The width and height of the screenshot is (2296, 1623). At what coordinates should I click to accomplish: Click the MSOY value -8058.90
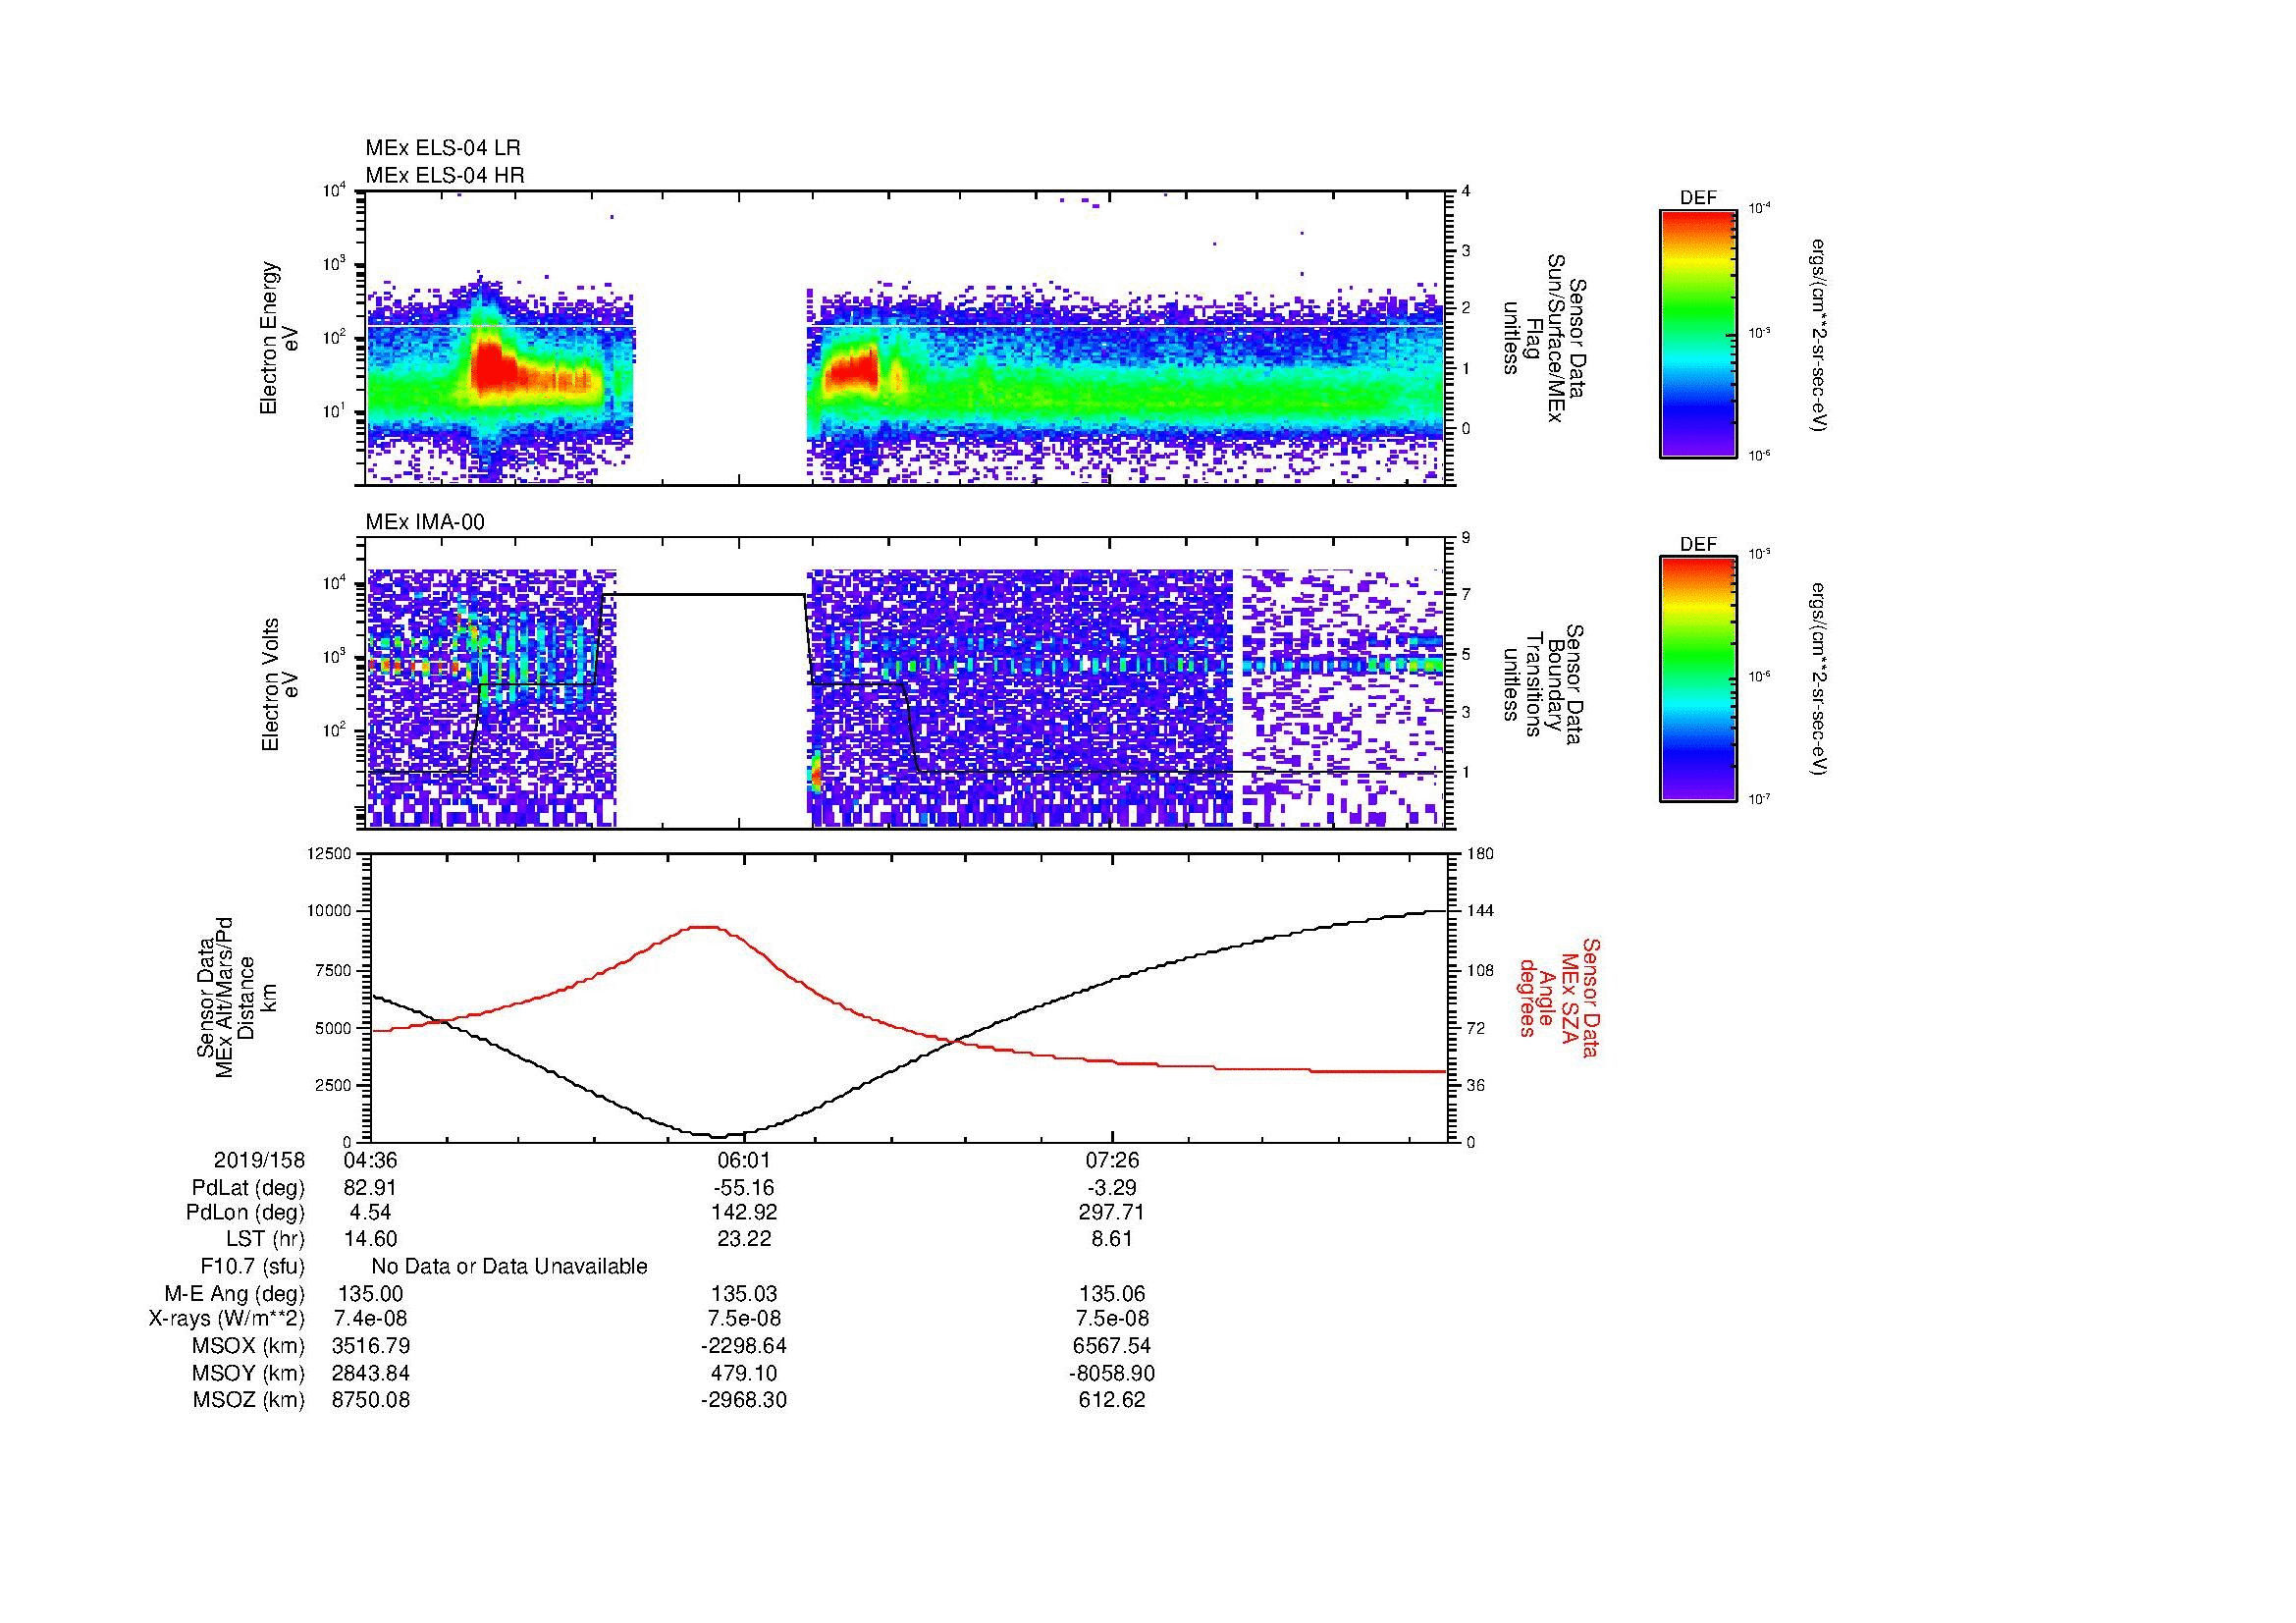(1112, 1373)
